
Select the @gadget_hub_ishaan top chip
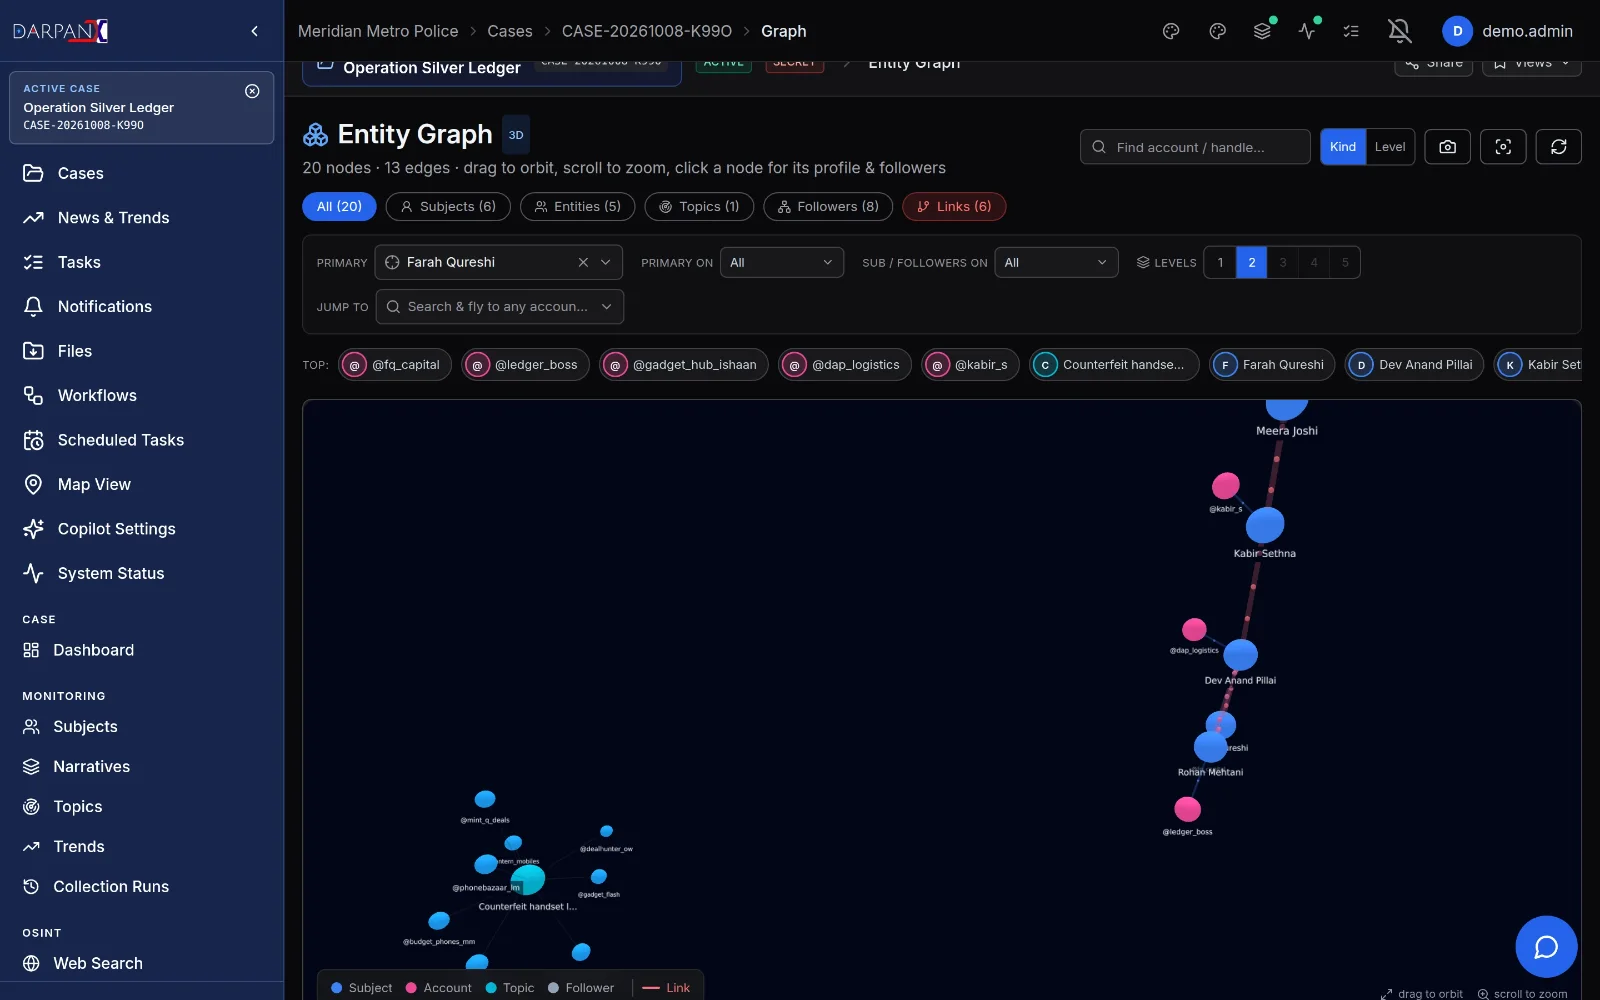tap(684, 365)
